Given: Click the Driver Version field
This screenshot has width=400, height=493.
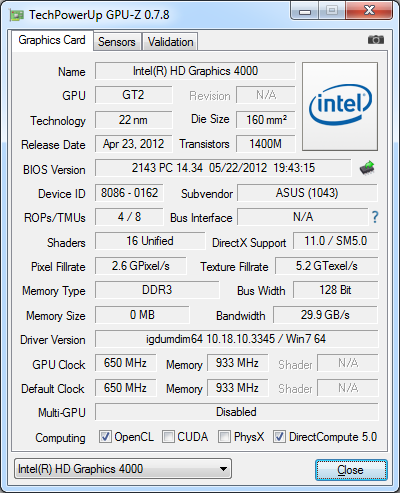Looking at the screenshot, I should [236, 339].
